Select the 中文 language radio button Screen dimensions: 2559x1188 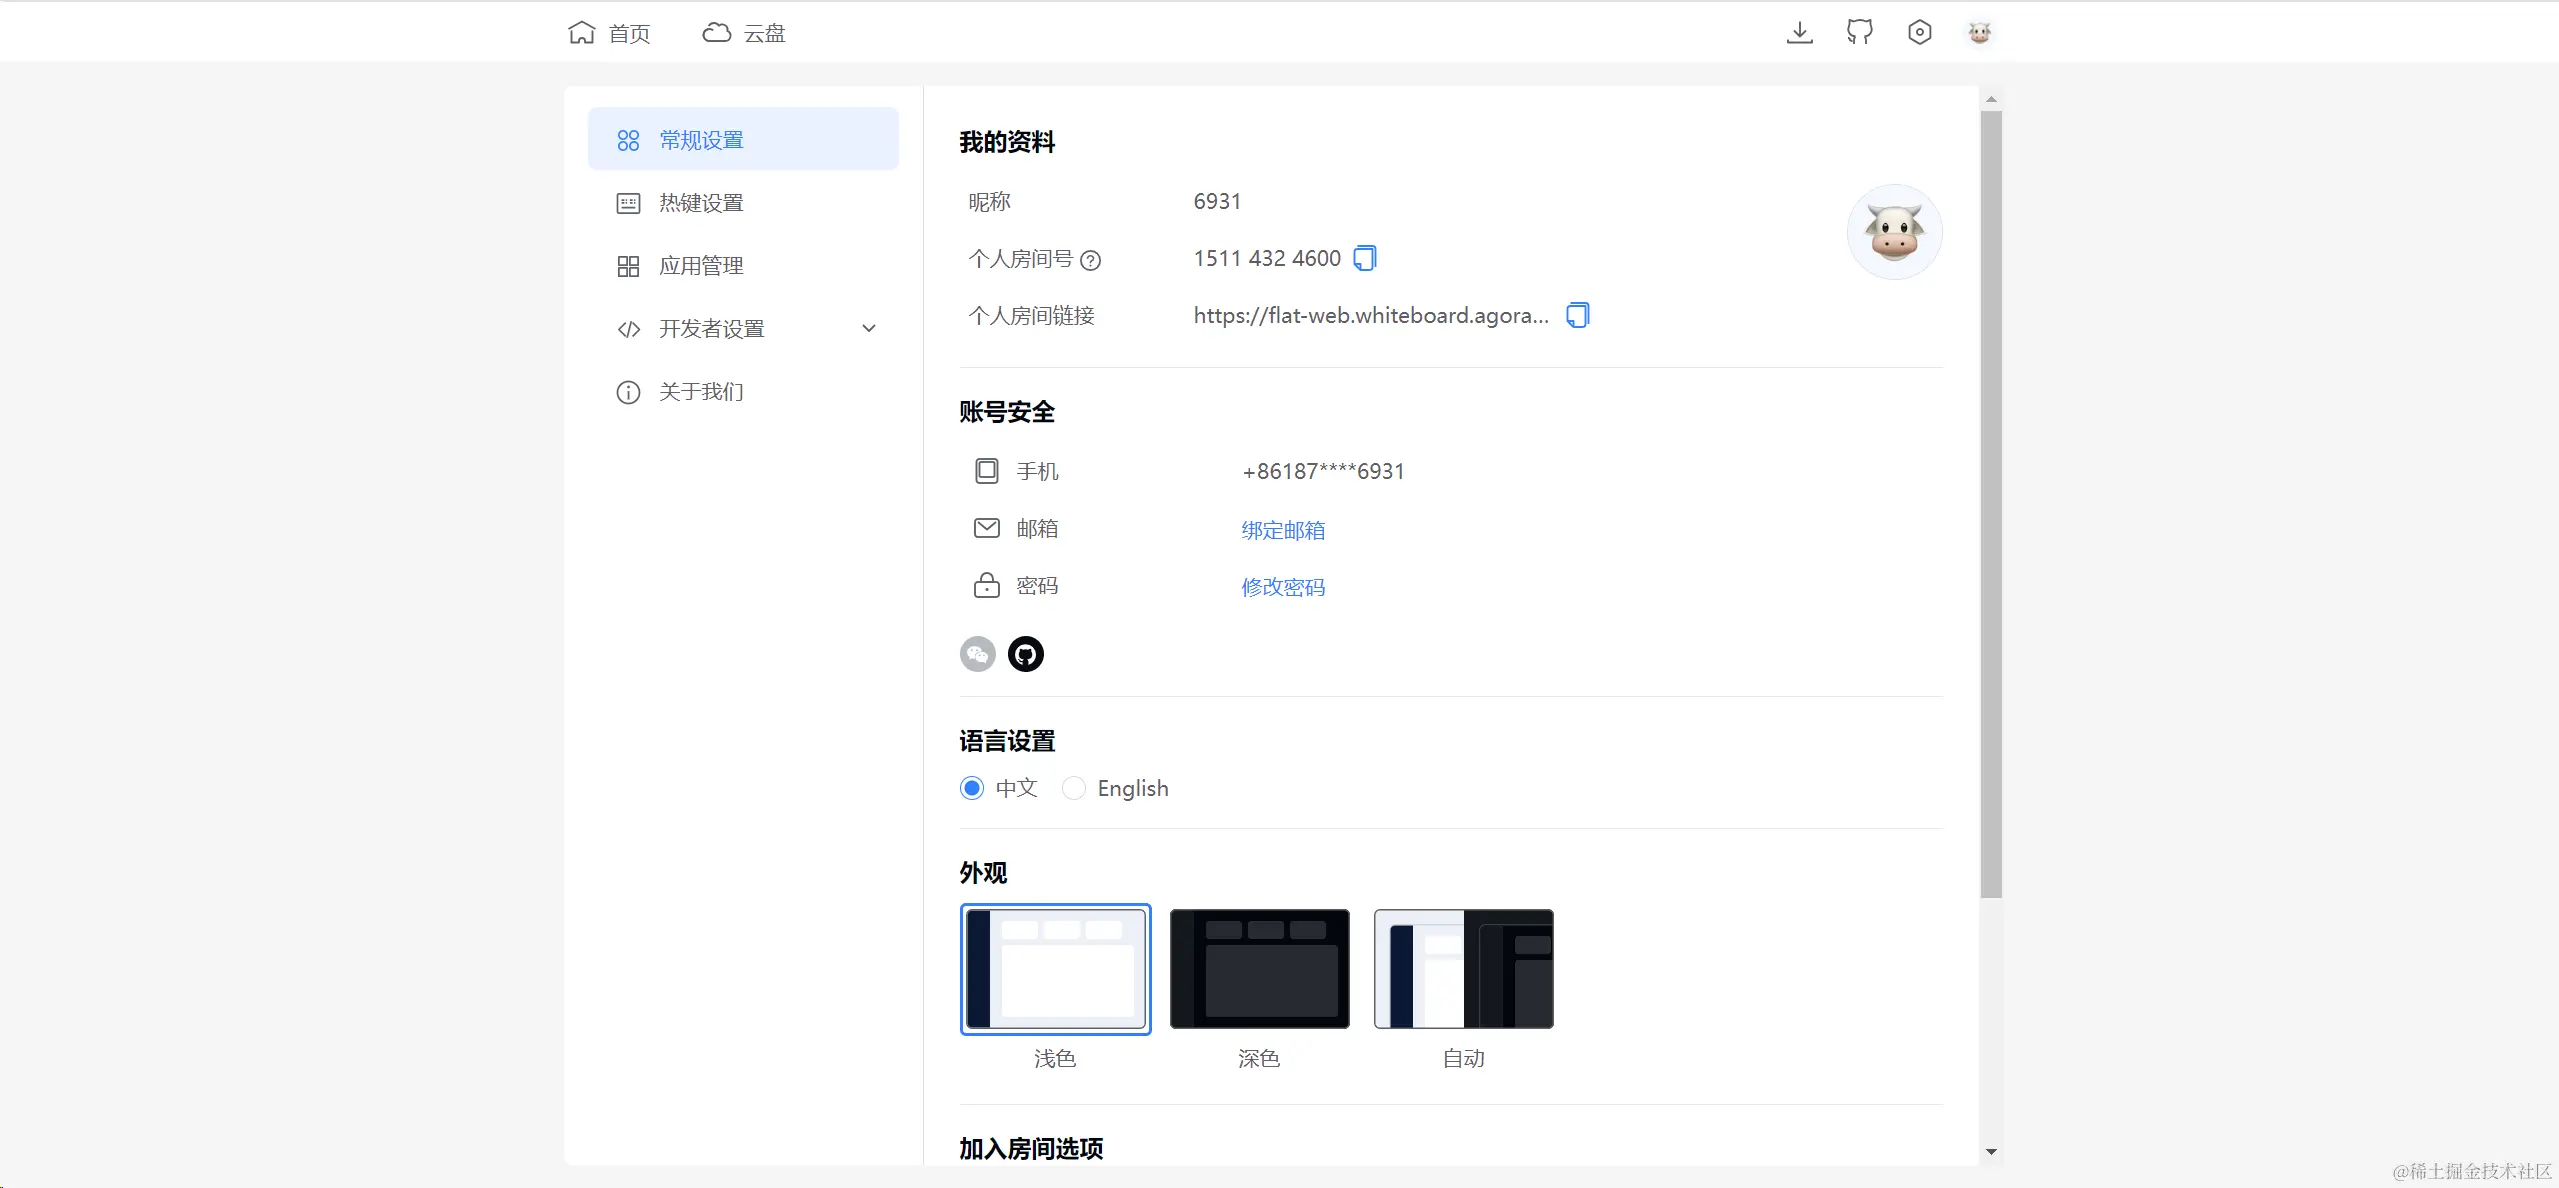tap(971, 788)
